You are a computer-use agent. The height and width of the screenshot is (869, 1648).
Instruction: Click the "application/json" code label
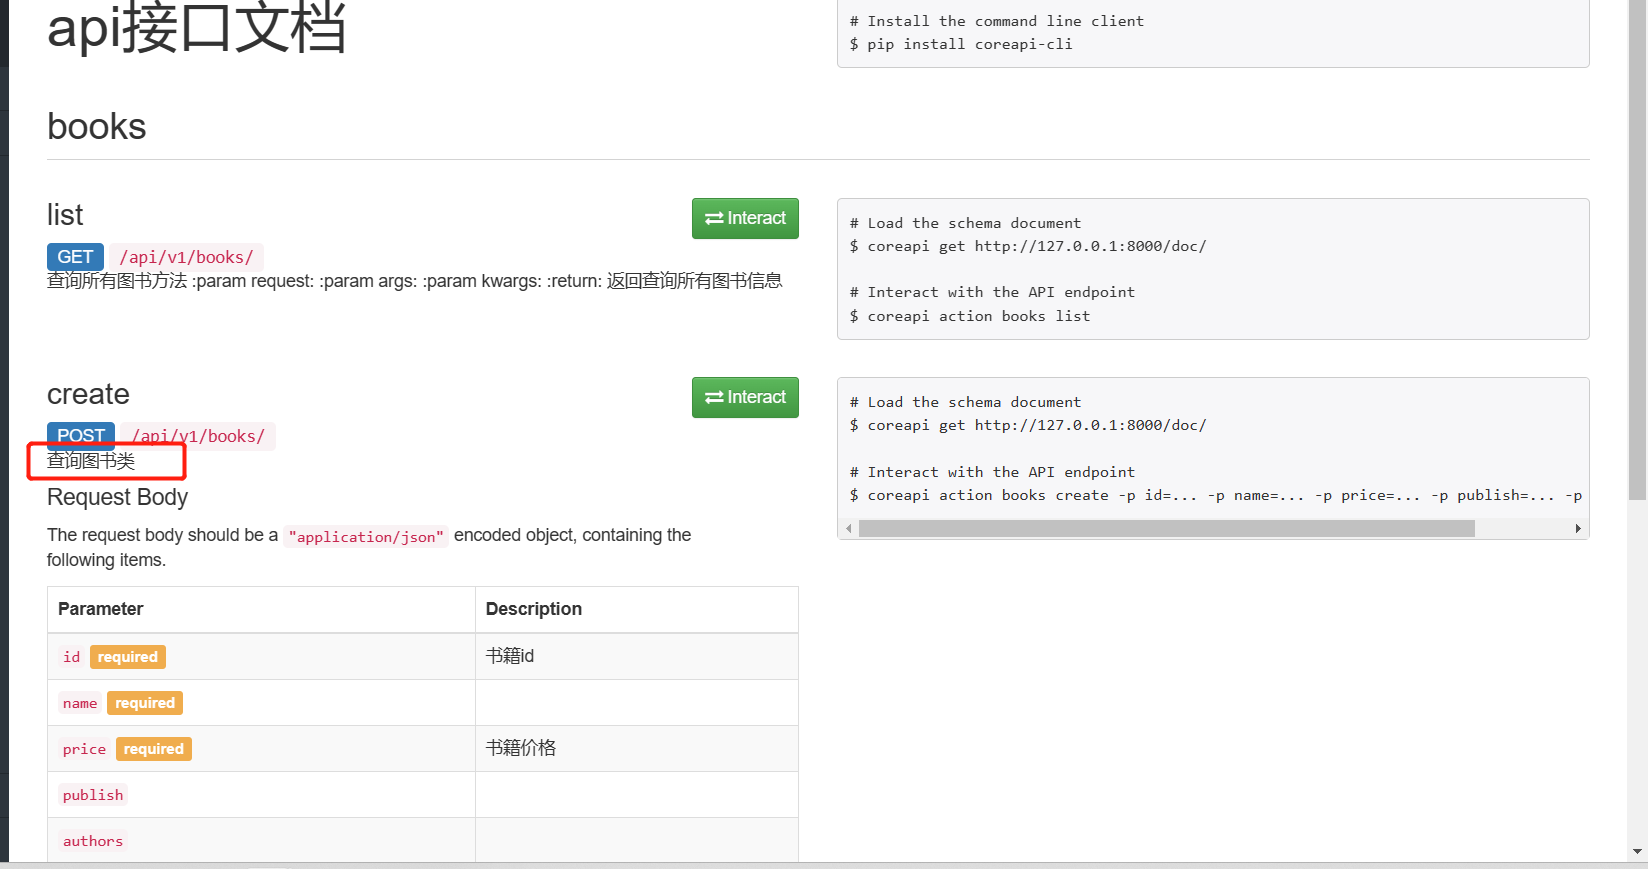(366, 537)
